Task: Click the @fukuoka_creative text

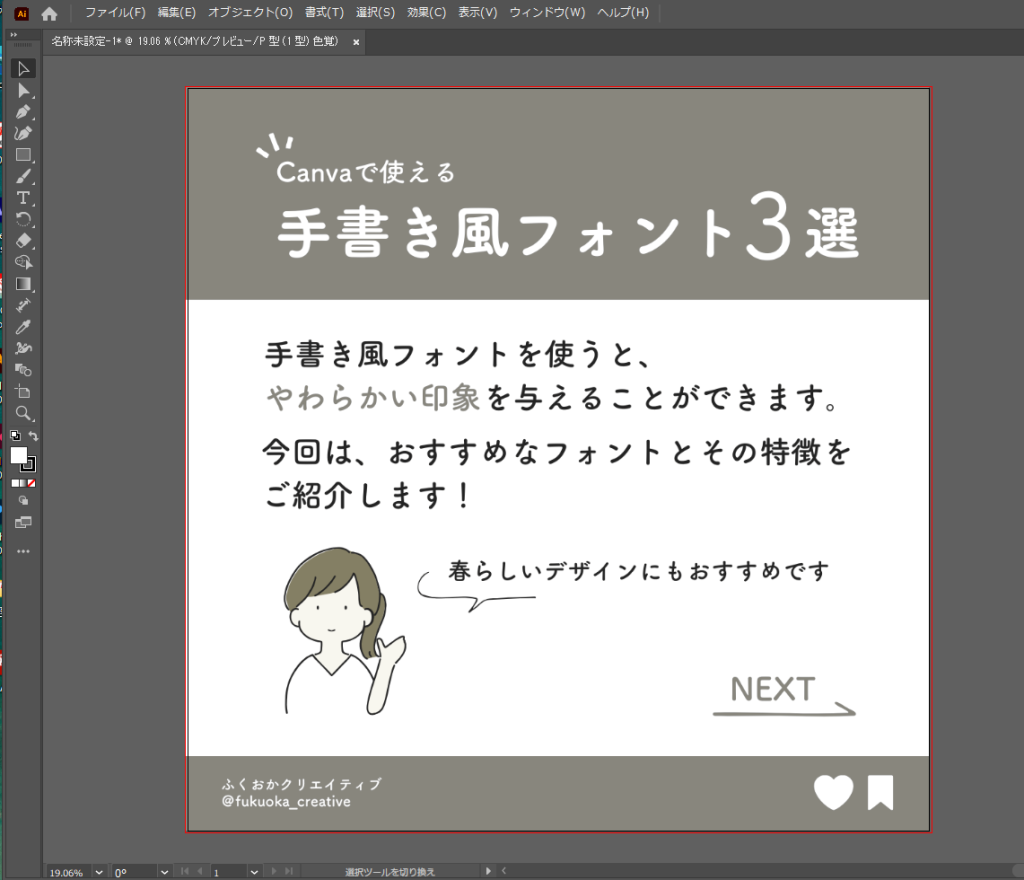Action: point(286,802)
